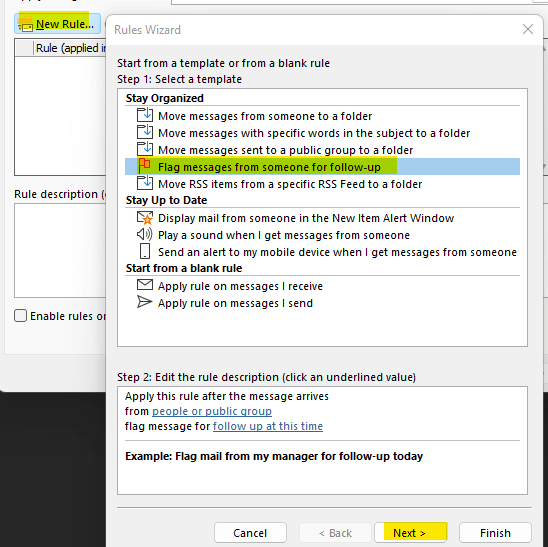This screenshot has height=547, width=548.
Task: Select 'Apply rule on messages I send' template
Action: point(235,303)
